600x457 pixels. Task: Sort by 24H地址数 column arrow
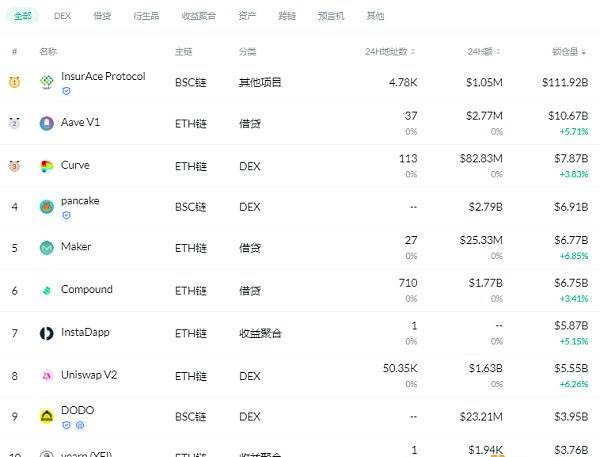pyautogui.click(x=413, y=52)
